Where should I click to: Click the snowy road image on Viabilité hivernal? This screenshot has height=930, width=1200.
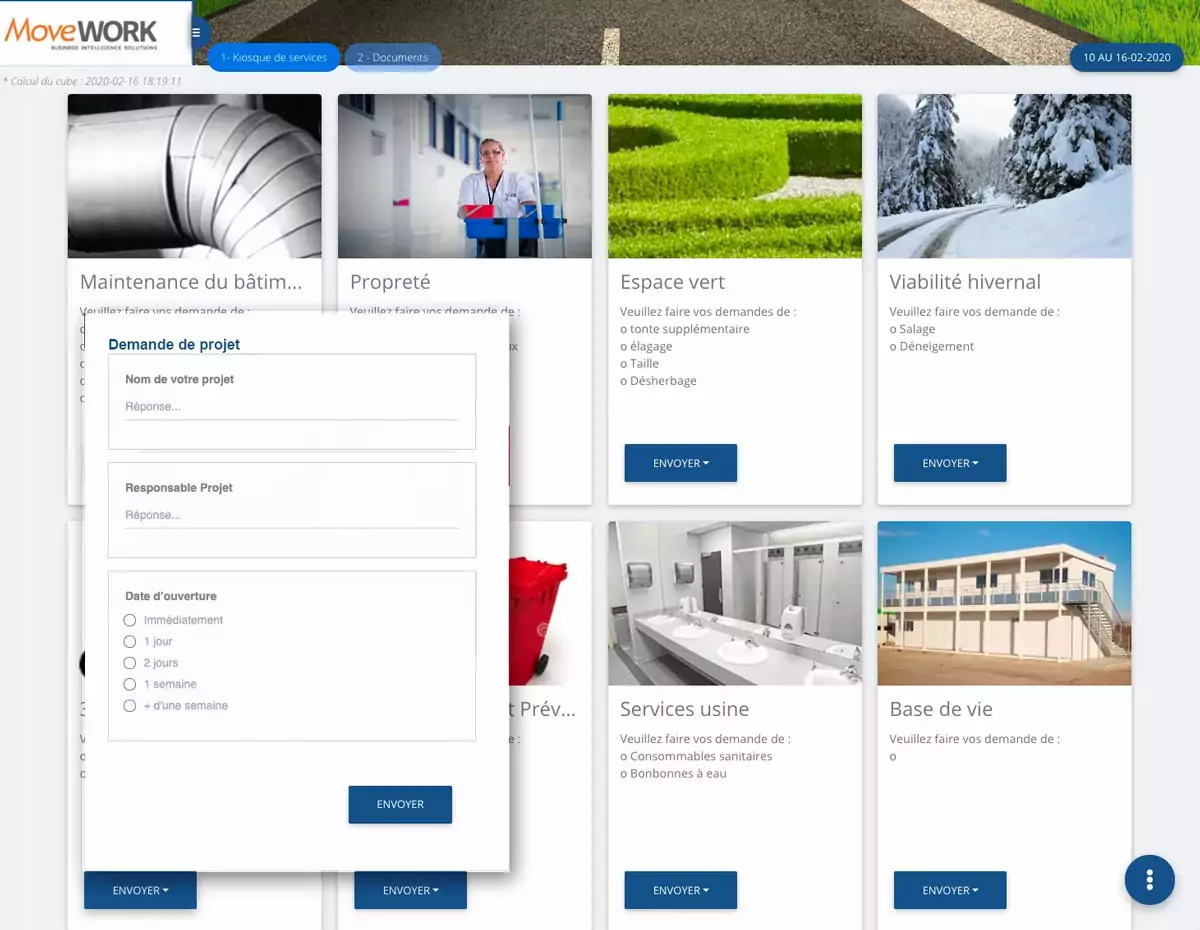click(1003, 176)
